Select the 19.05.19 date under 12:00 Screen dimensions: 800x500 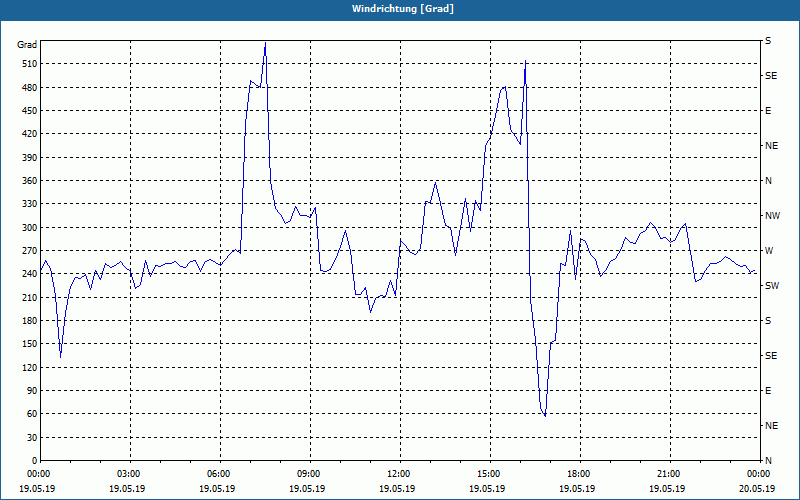point(397,488)
